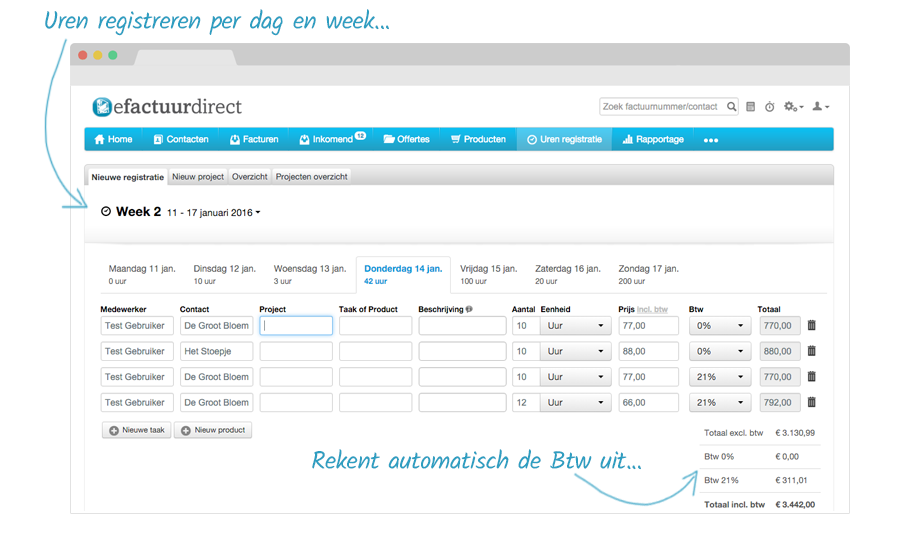Click Taak of Product field, first row

pos(376,326)
